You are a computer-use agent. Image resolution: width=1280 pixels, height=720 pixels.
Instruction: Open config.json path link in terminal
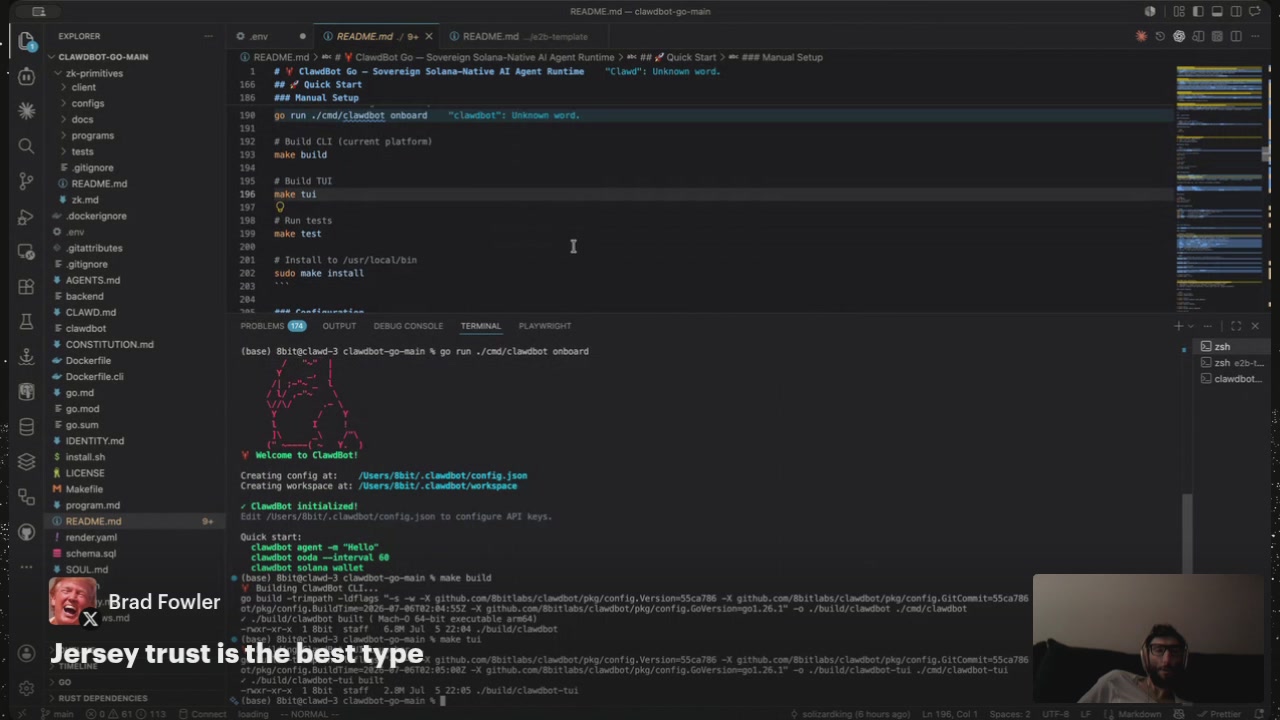click(x=442, y=476)
